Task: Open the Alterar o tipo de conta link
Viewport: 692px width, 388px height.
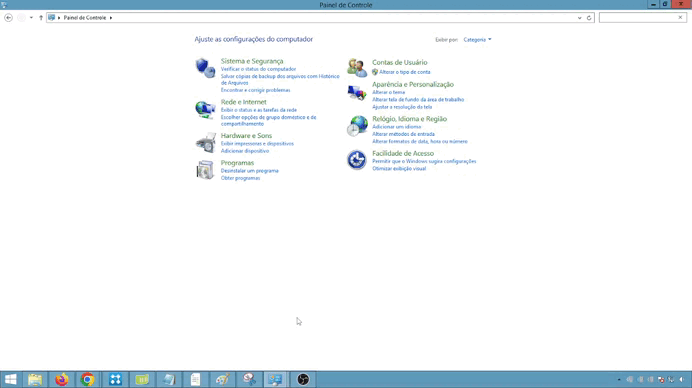Action: (405, 72)
